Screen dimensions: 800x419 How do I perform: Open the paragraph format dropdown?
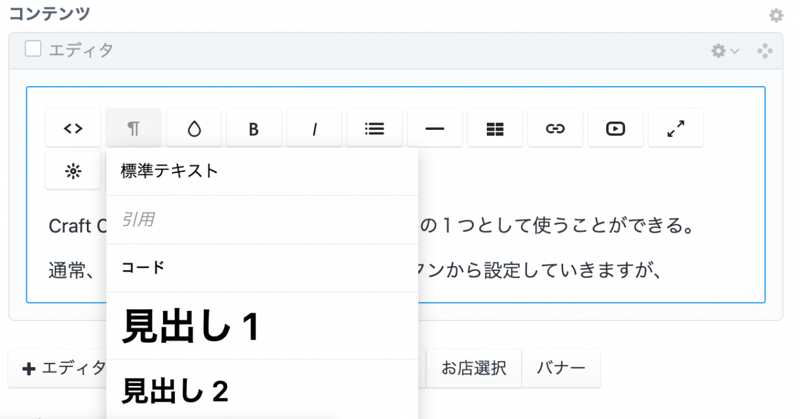point(133,128)
